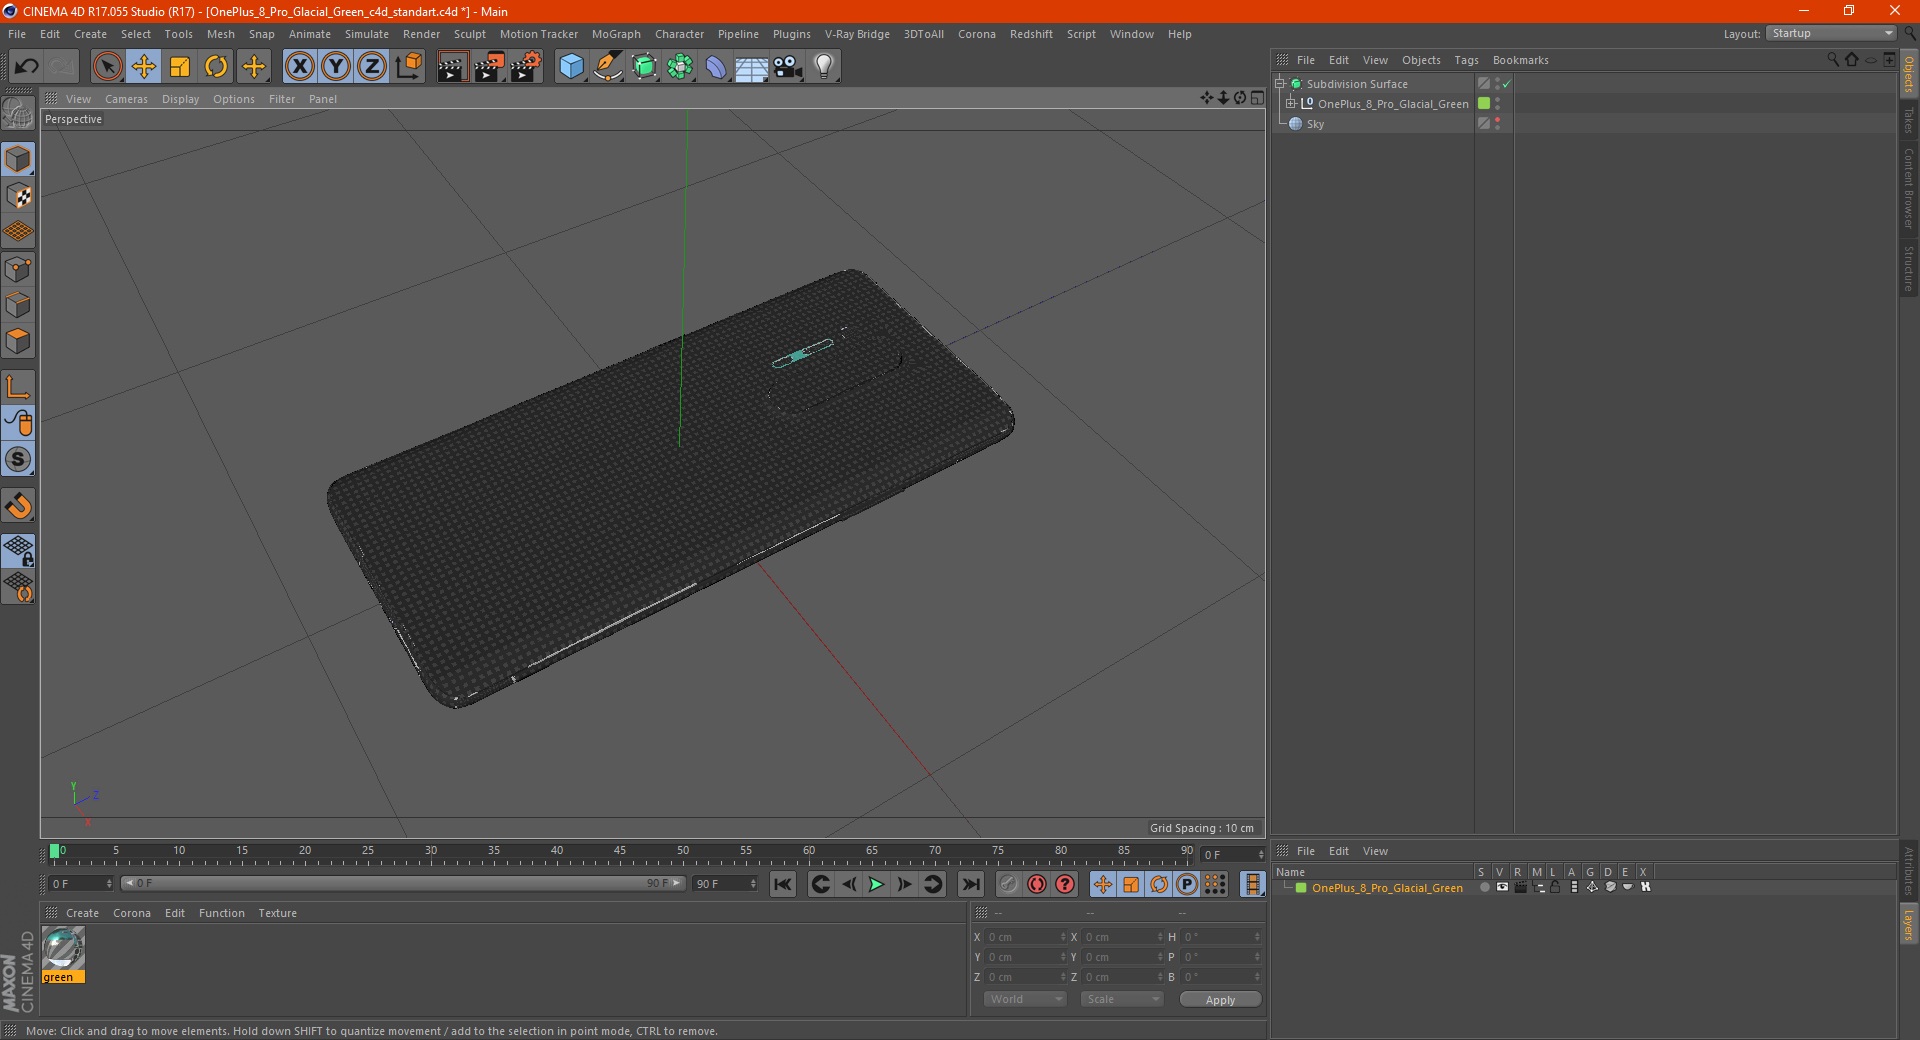Select the green material thumbnail
This screenshot has width=1920, height=1040.
[63, 948]
